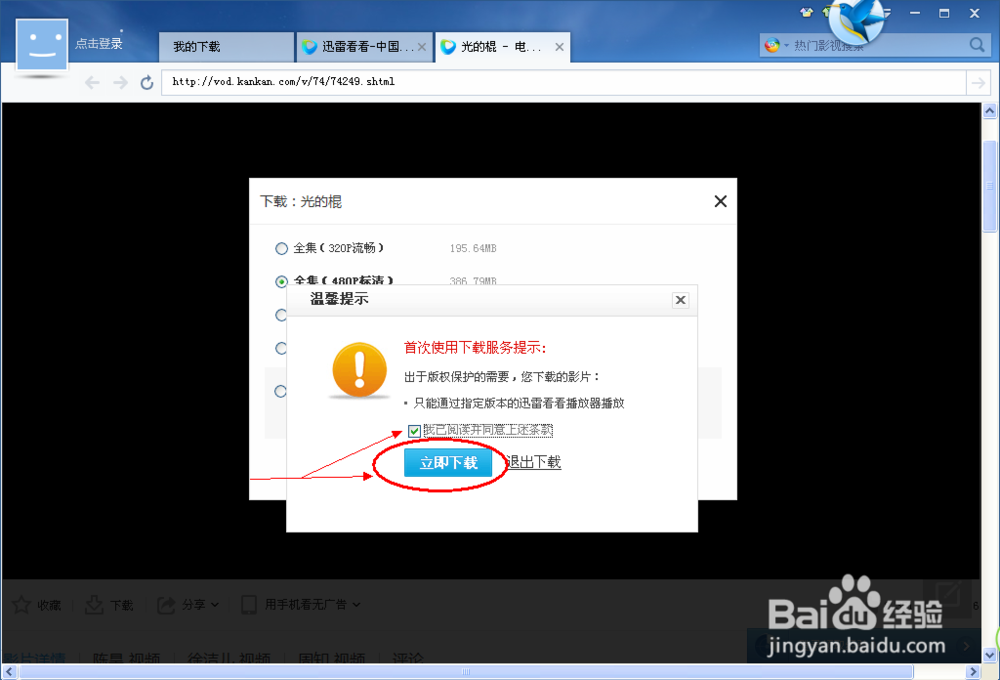
Task: Click the horizontal scrollbar thumb
Action: pos(466,672)
